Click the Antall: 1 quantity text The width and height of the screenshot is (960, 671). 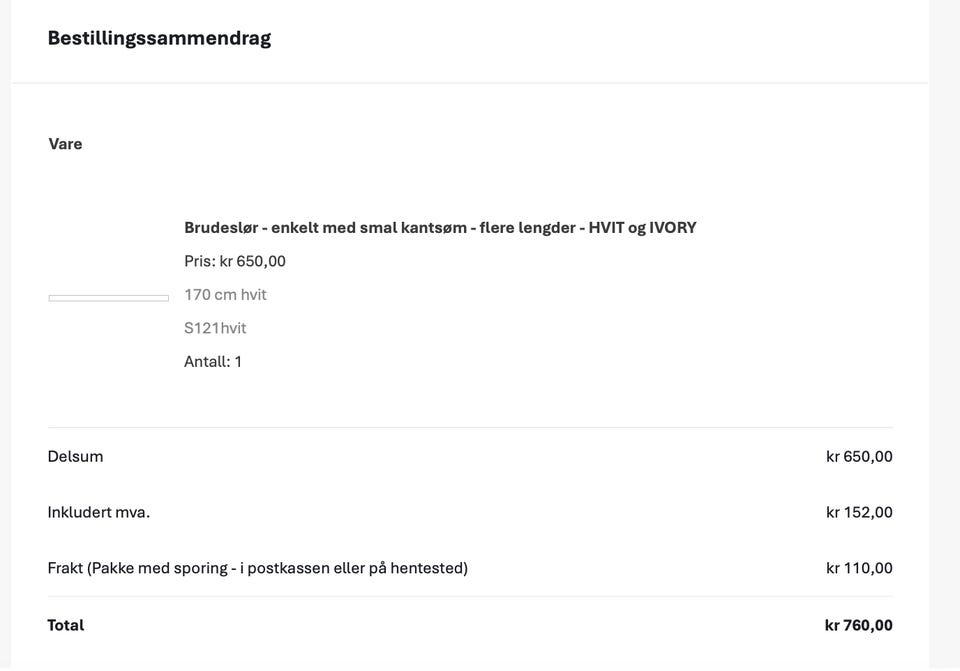tap(212, 362)
